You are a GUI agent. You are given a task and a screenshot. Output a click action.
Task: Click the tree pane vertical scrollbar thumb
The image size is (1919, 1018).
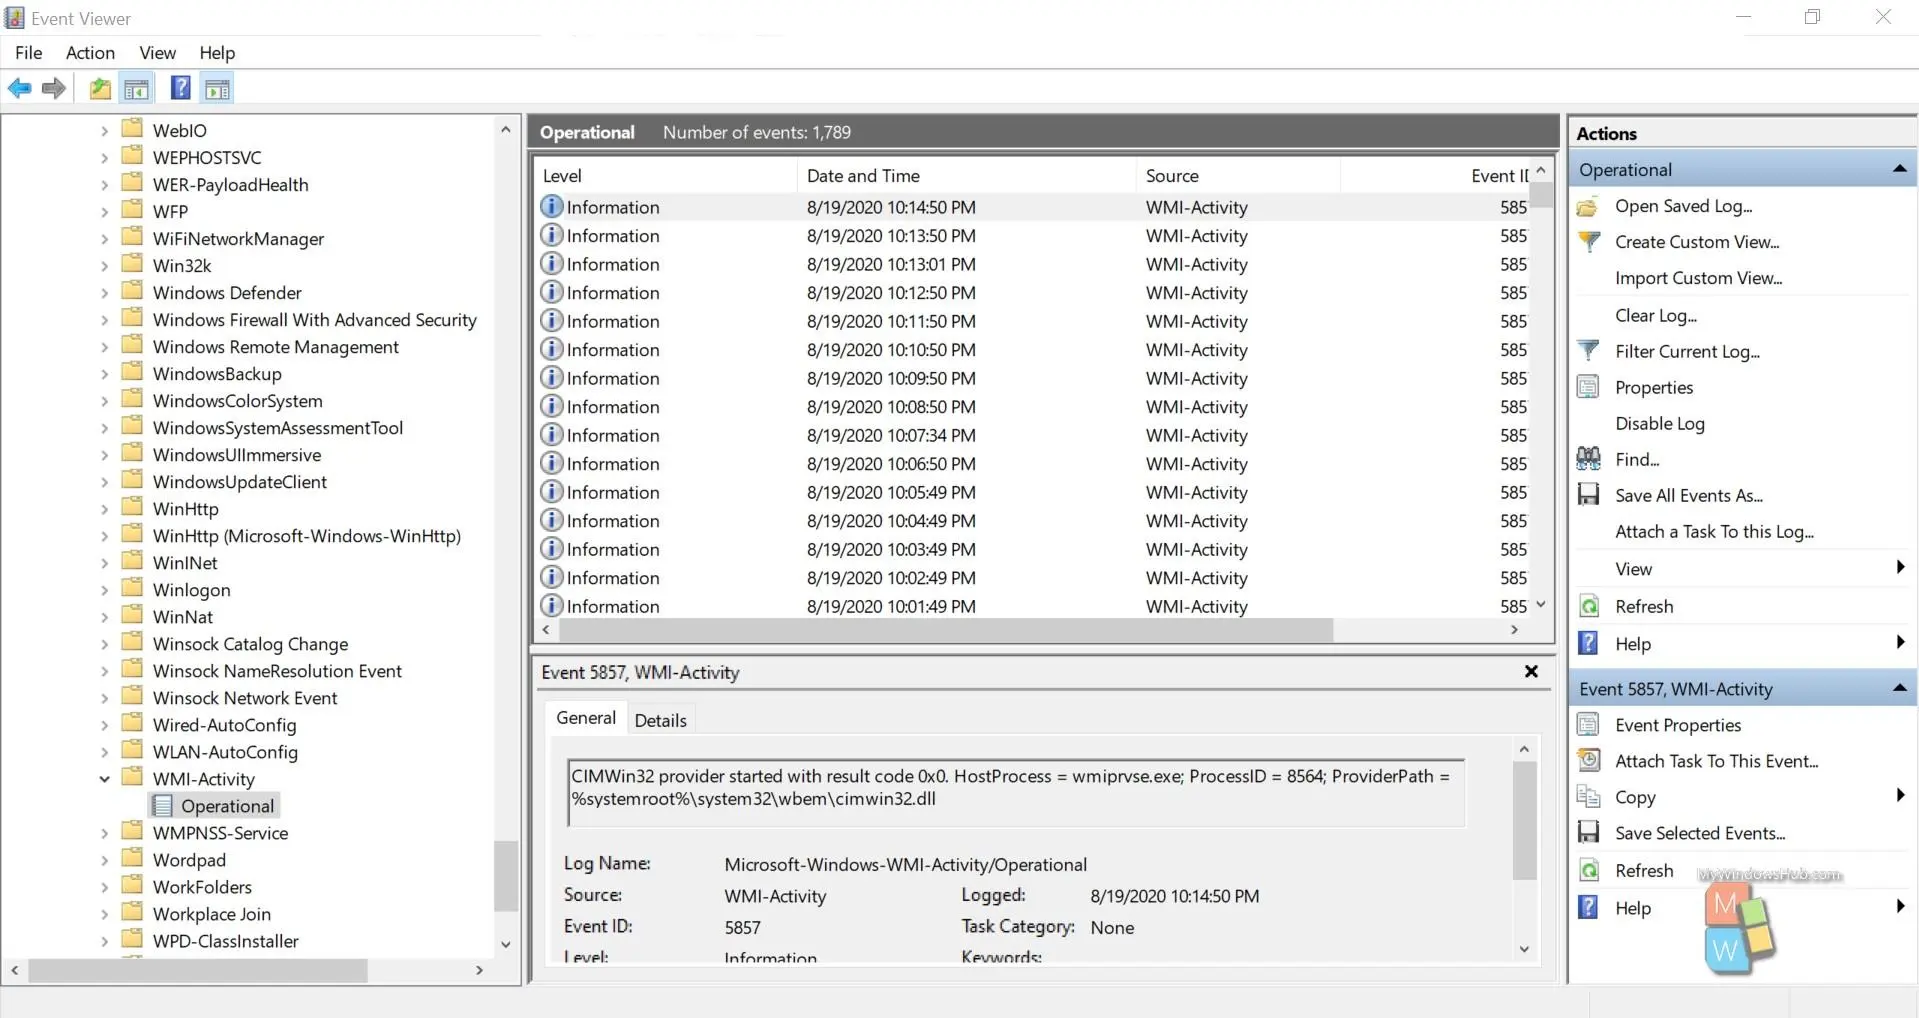pyautogui.click(x=506, y=876)
